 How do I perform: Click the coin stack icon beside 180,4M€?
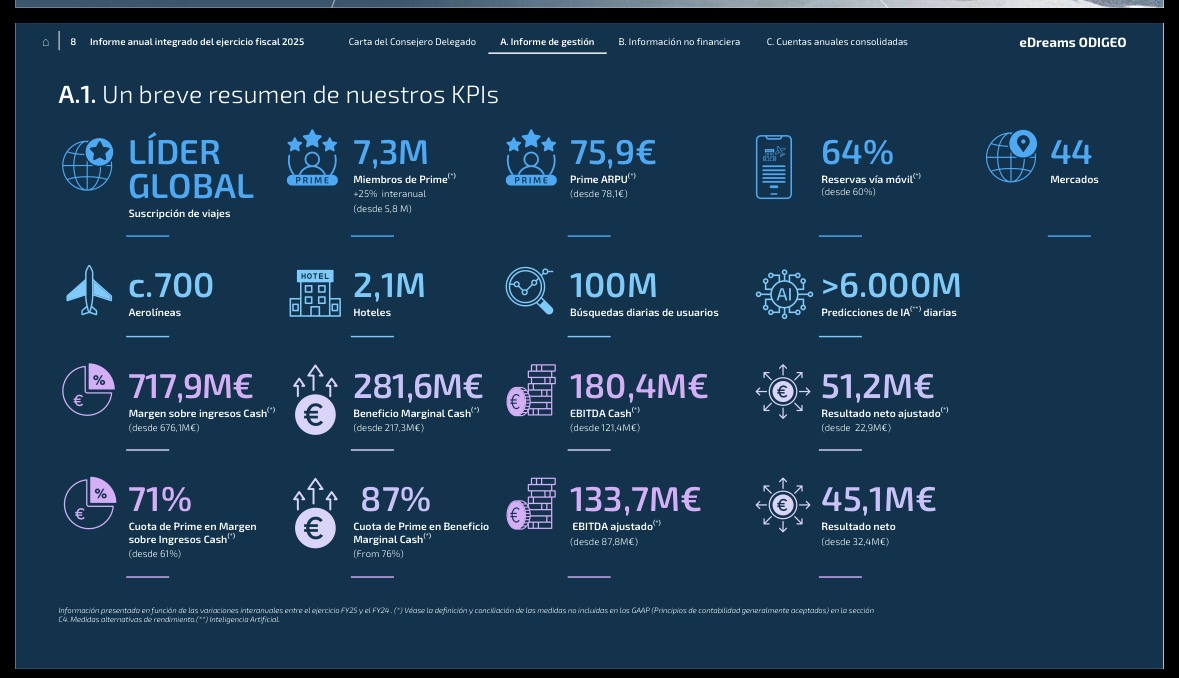point(531,390)
